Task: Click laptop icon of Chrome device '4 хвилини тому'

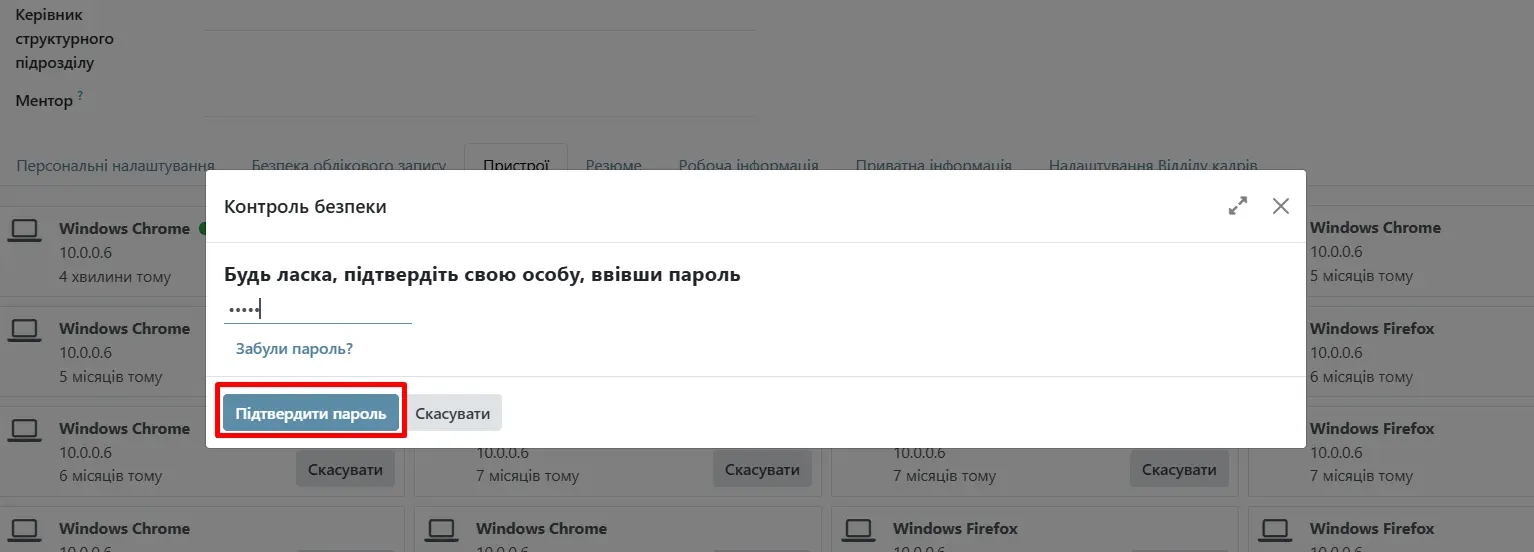Action: click(24, 231)
